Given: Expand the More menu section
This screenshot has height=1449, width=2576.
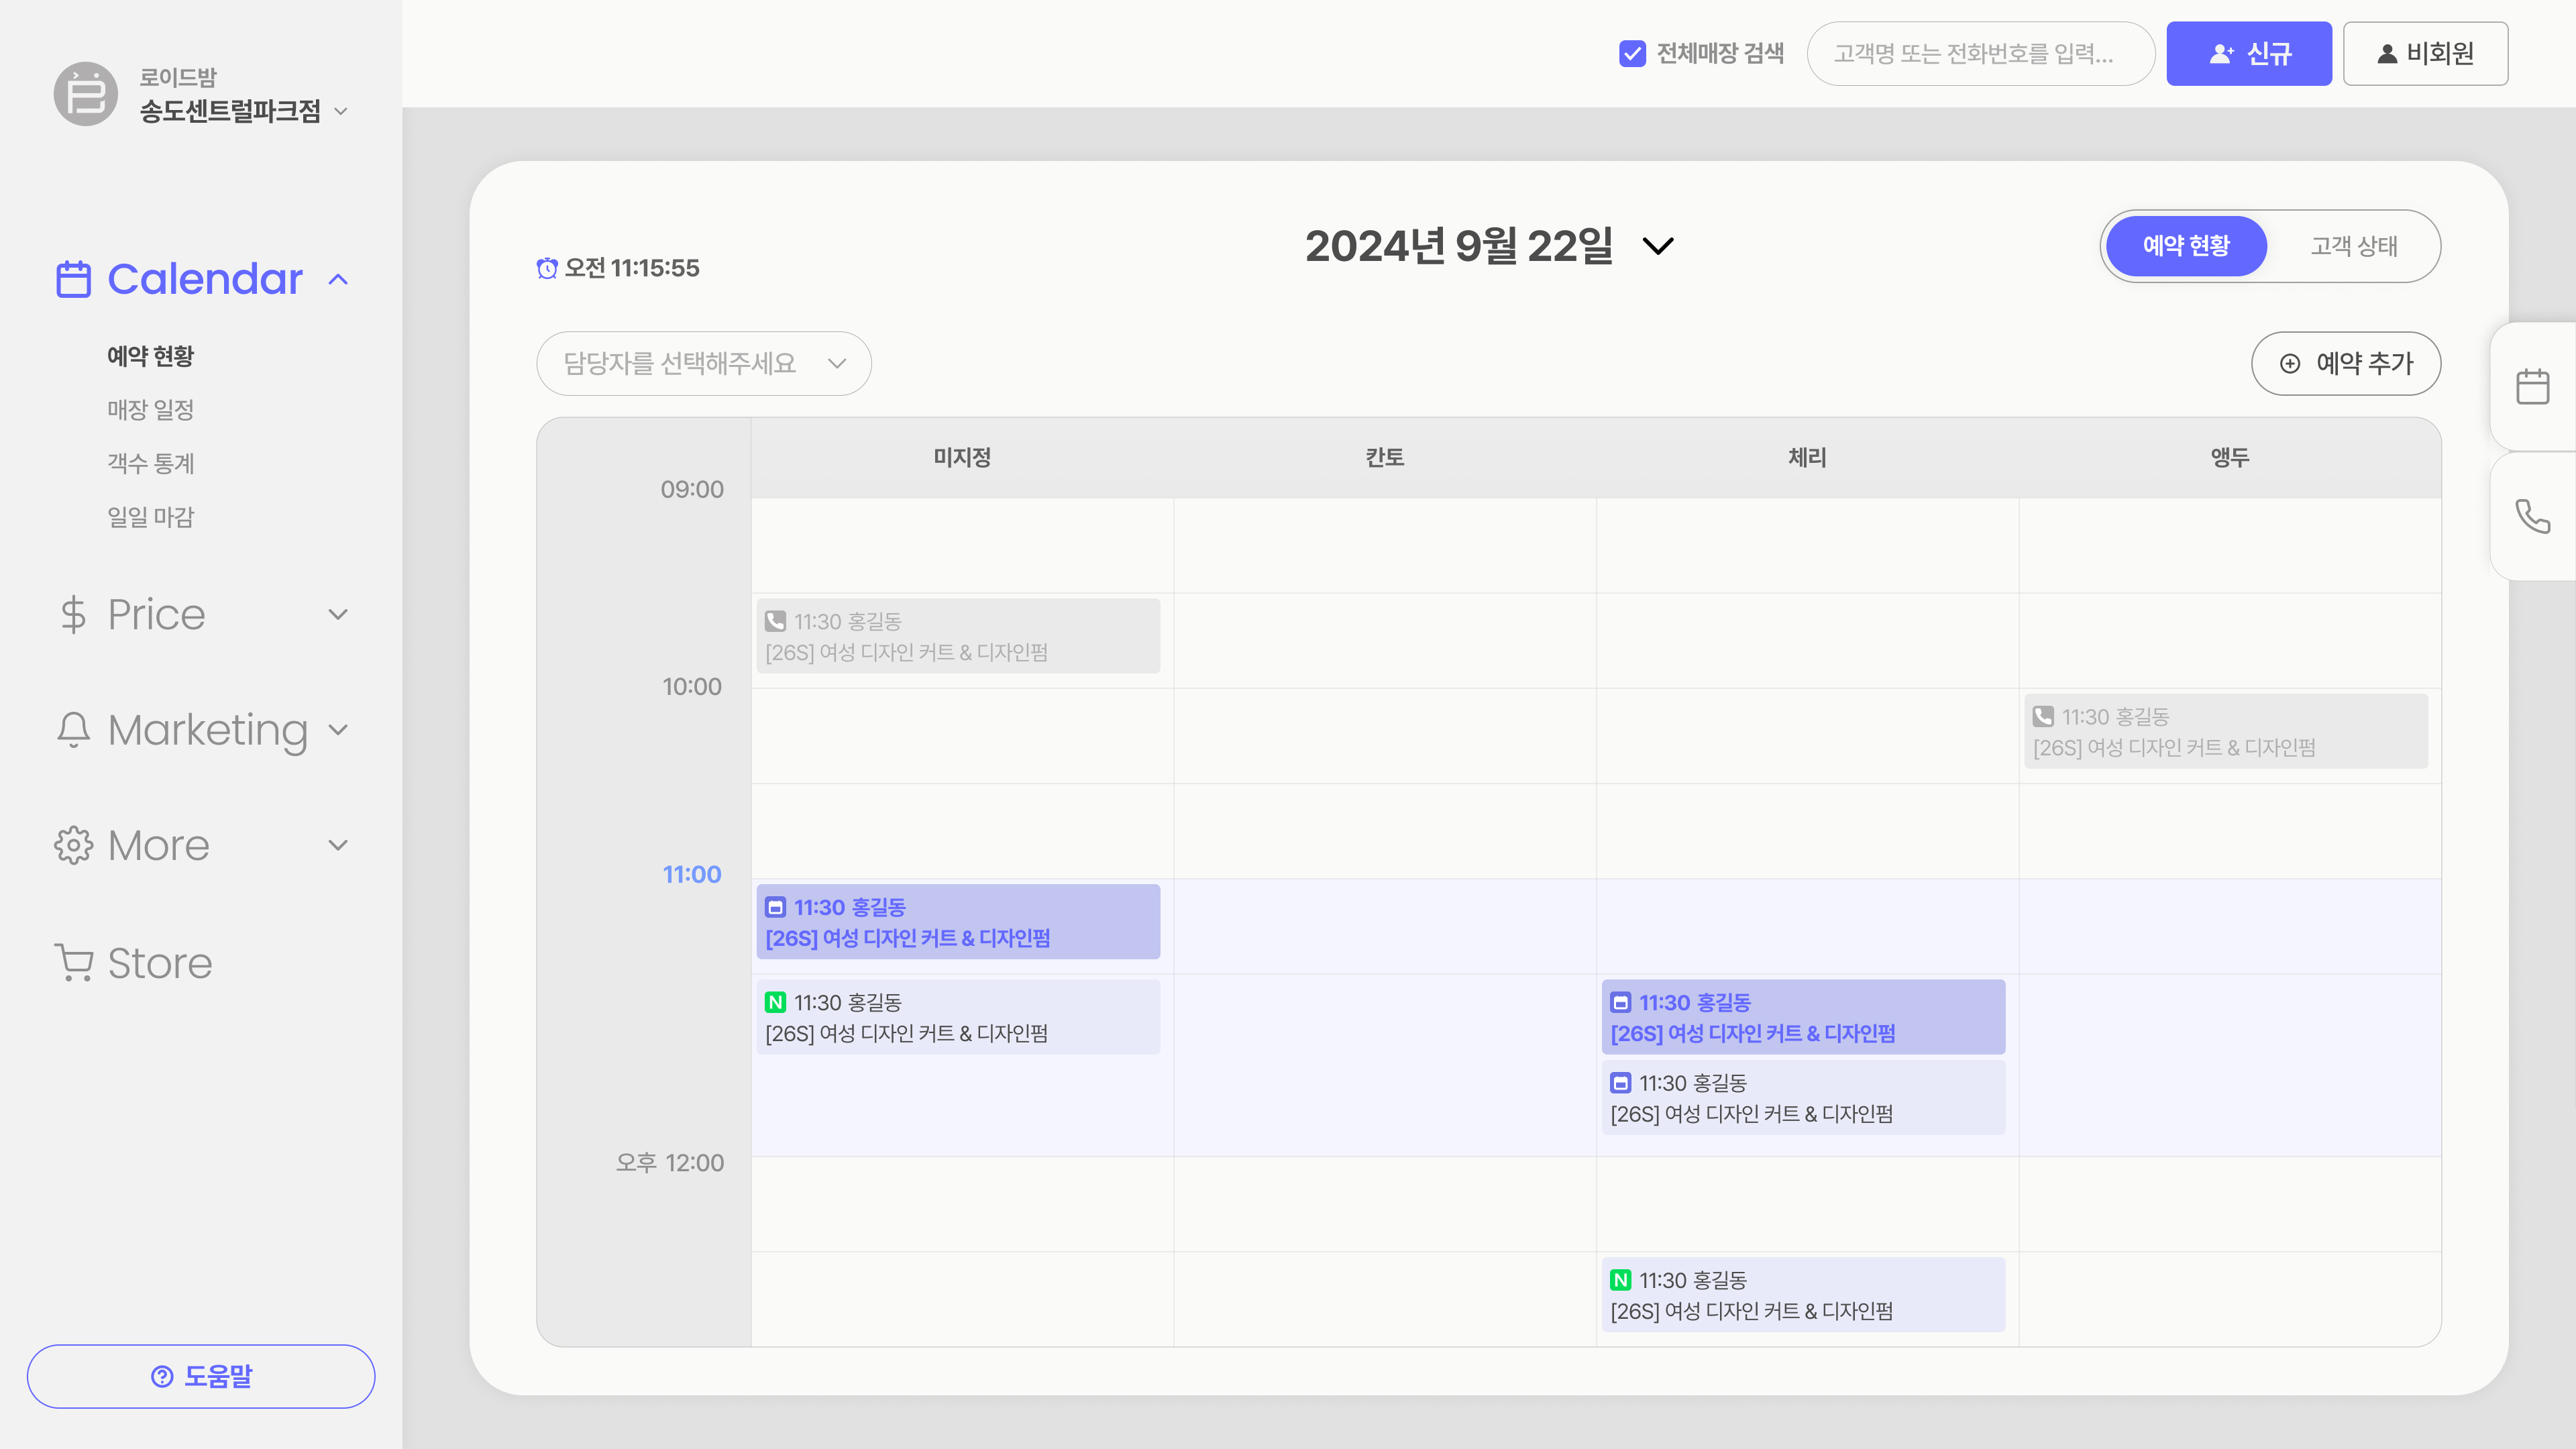Looking at the screenshot, I should tap(338, 845).
